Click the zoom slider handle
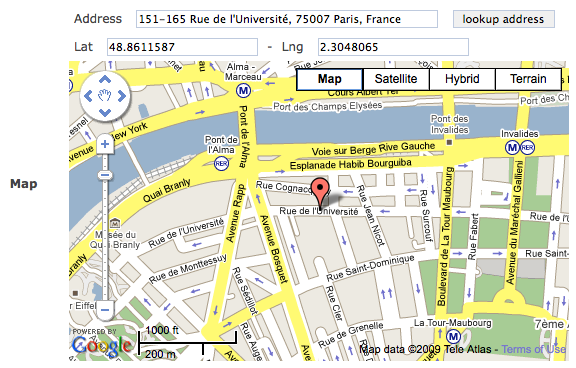576x368 pixels. 105,175
